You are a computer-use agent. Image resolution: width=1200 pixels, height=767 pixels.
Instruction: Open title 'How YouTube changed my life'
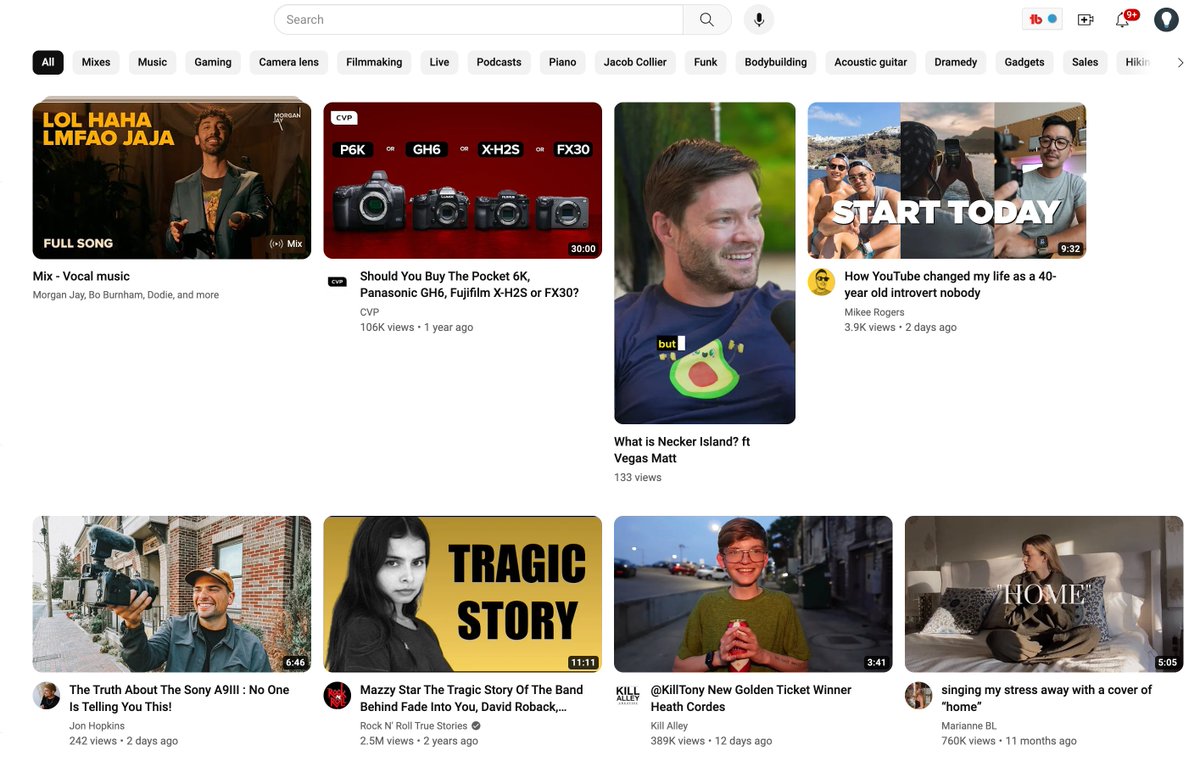tap(950, 285)
